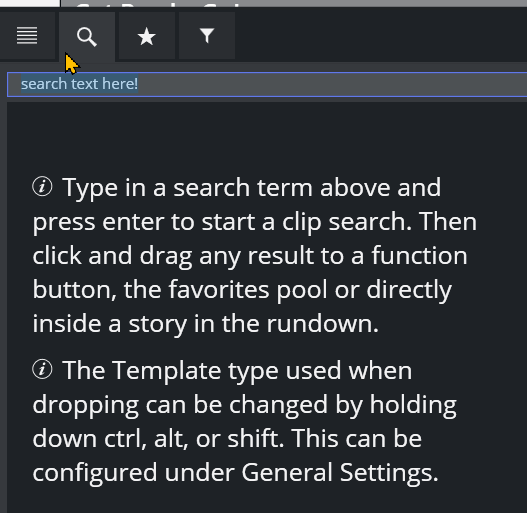This screenshot has width=527, height=513.
Task: Click the info icon beside 'Type in a search term'
Action: [42, 187]
